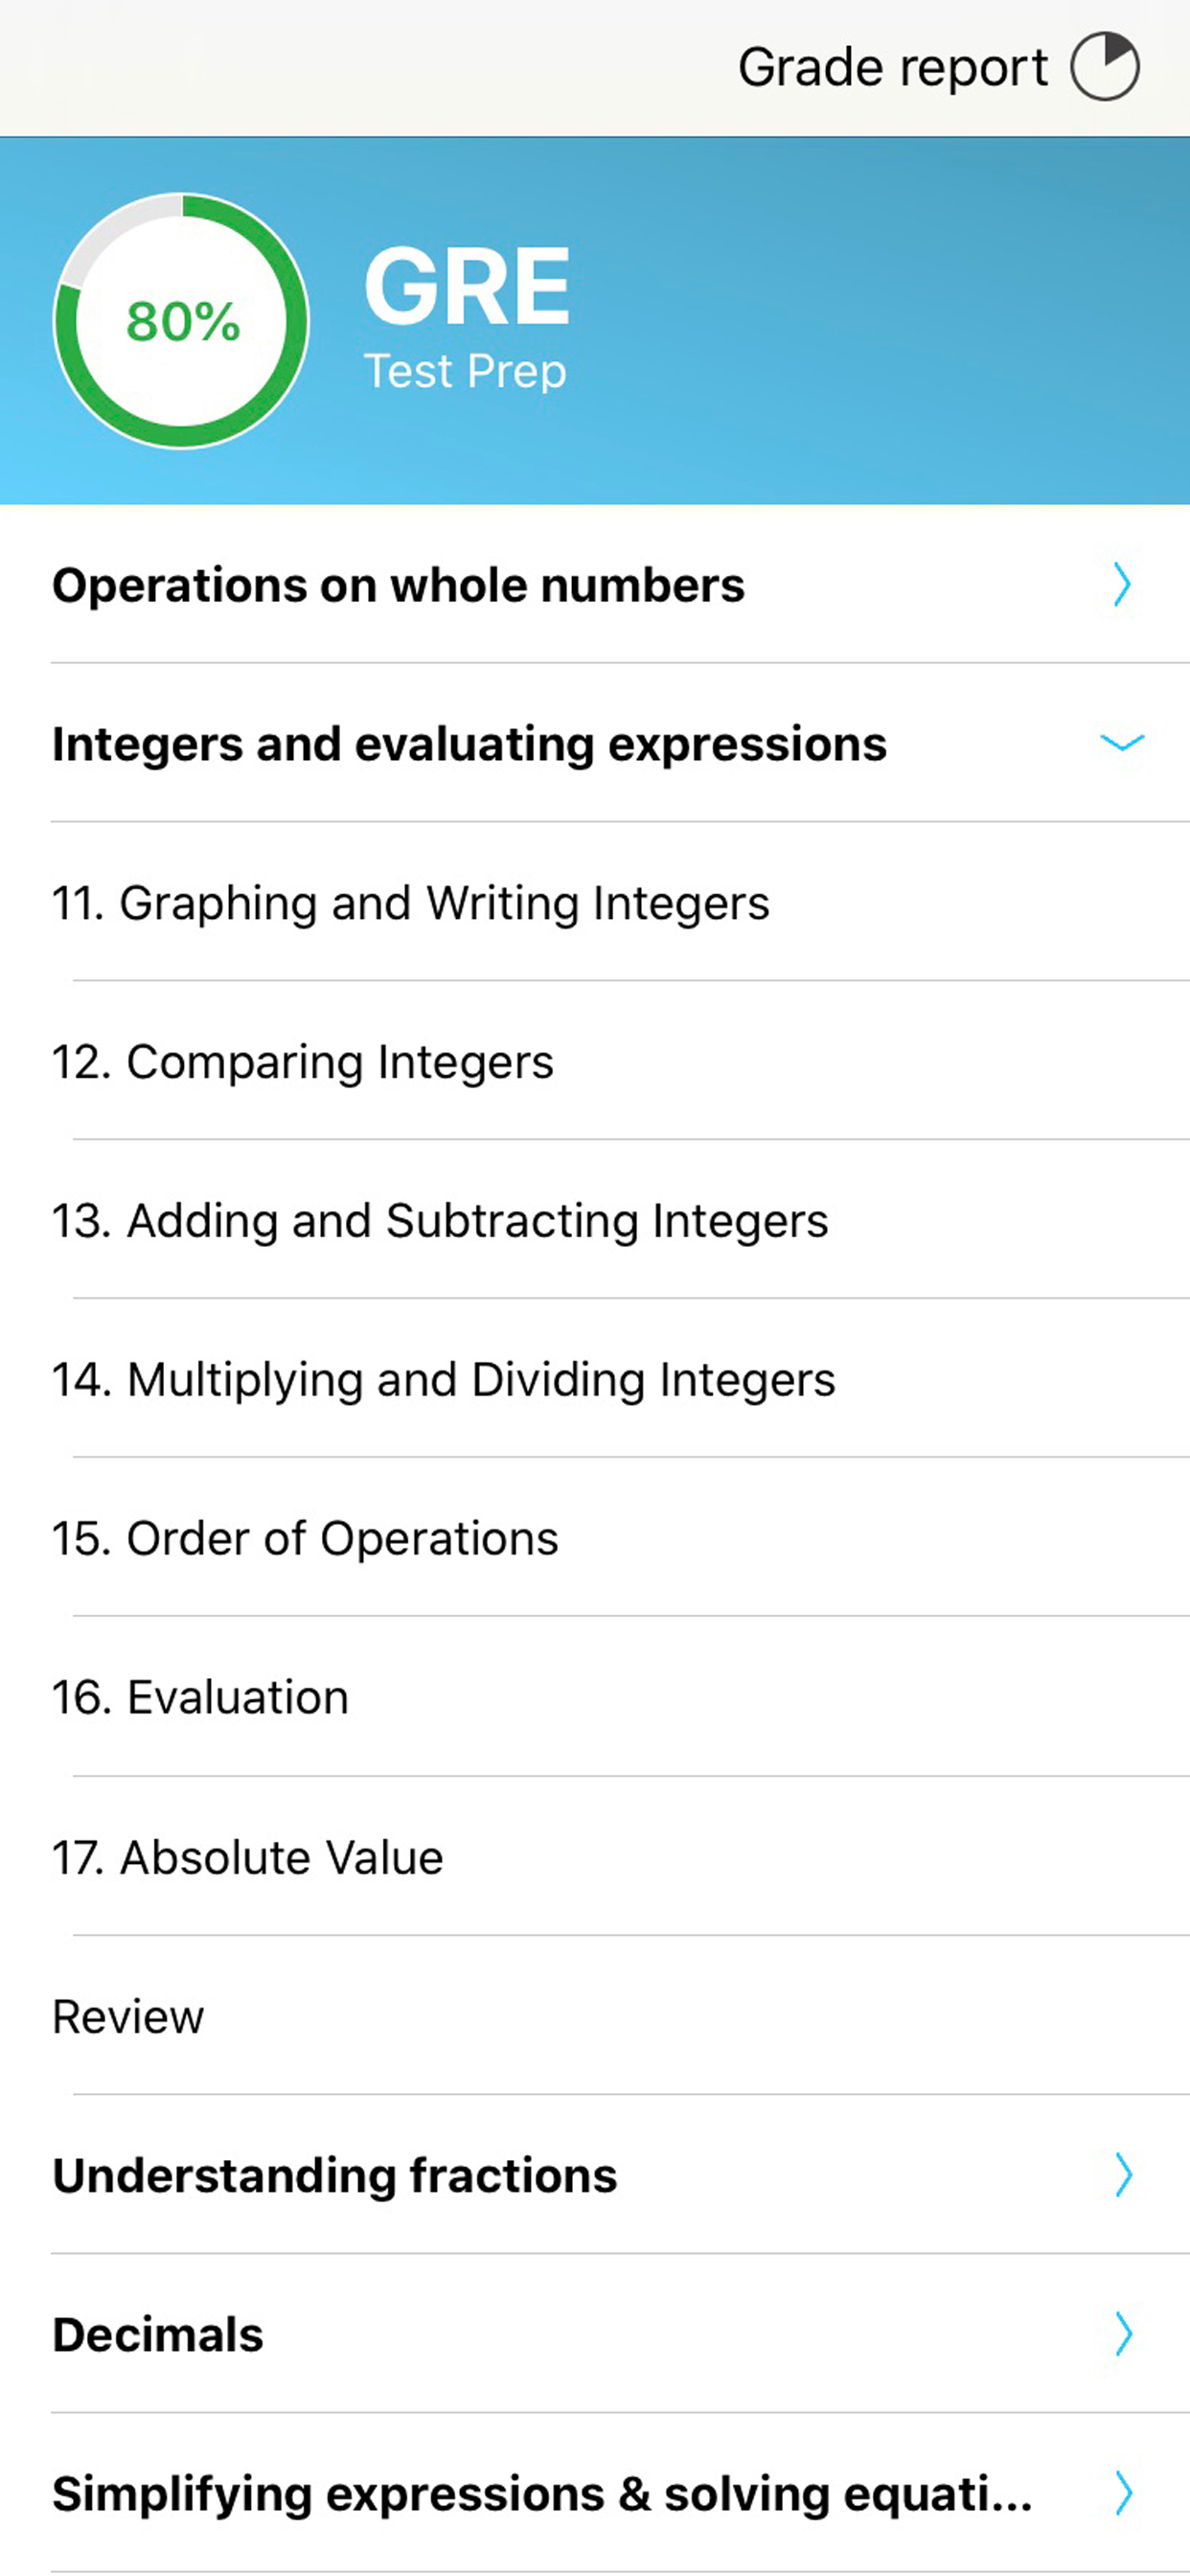Image resolution: width=1190 pixels, height=2576 pixels.
Task: Expand the Understanding fractions chevron
Action: (x=1123, y=2175)
